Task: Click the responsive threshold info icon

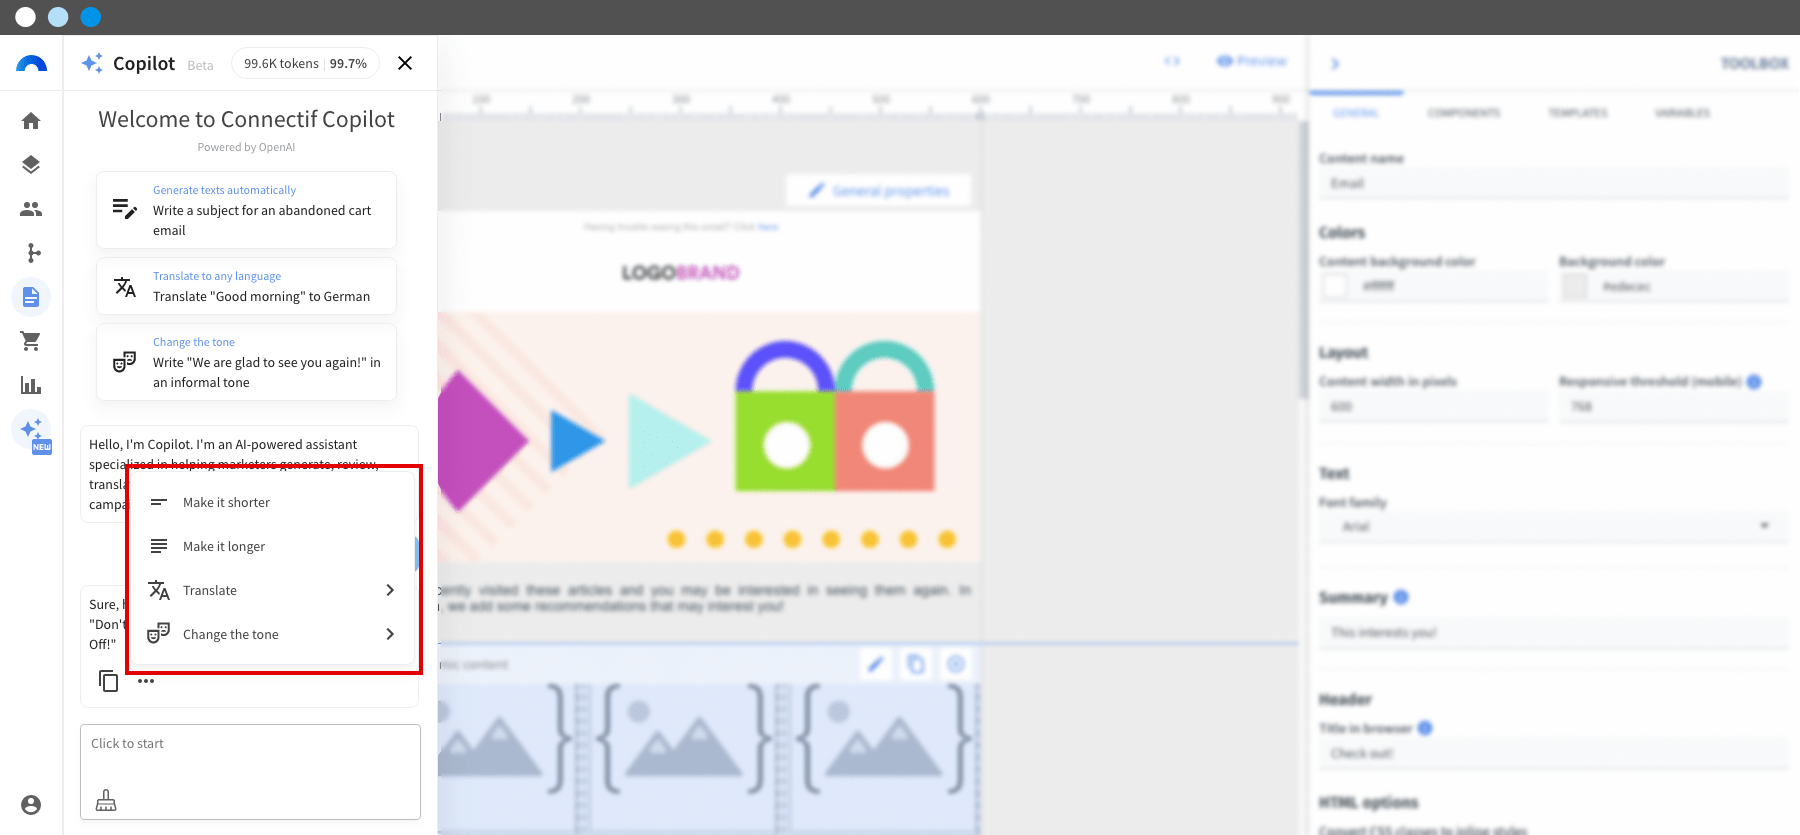Action: [1754, 381]
